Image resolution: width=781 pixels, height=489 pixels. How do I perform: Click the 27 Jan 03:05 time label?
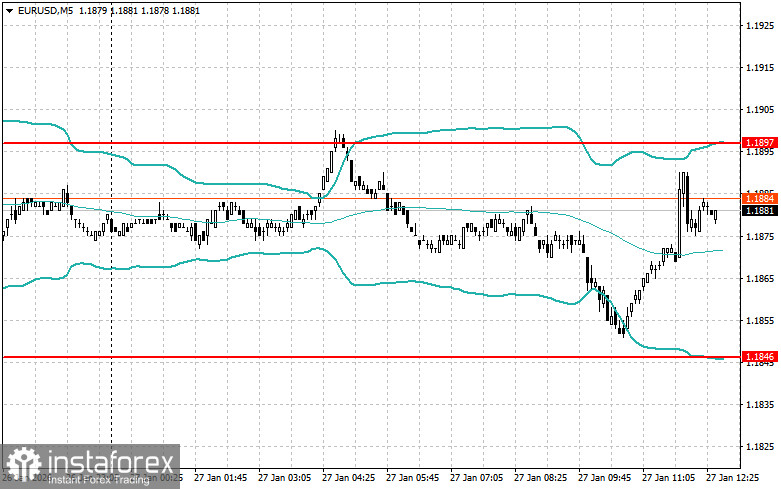pos(284,478)
